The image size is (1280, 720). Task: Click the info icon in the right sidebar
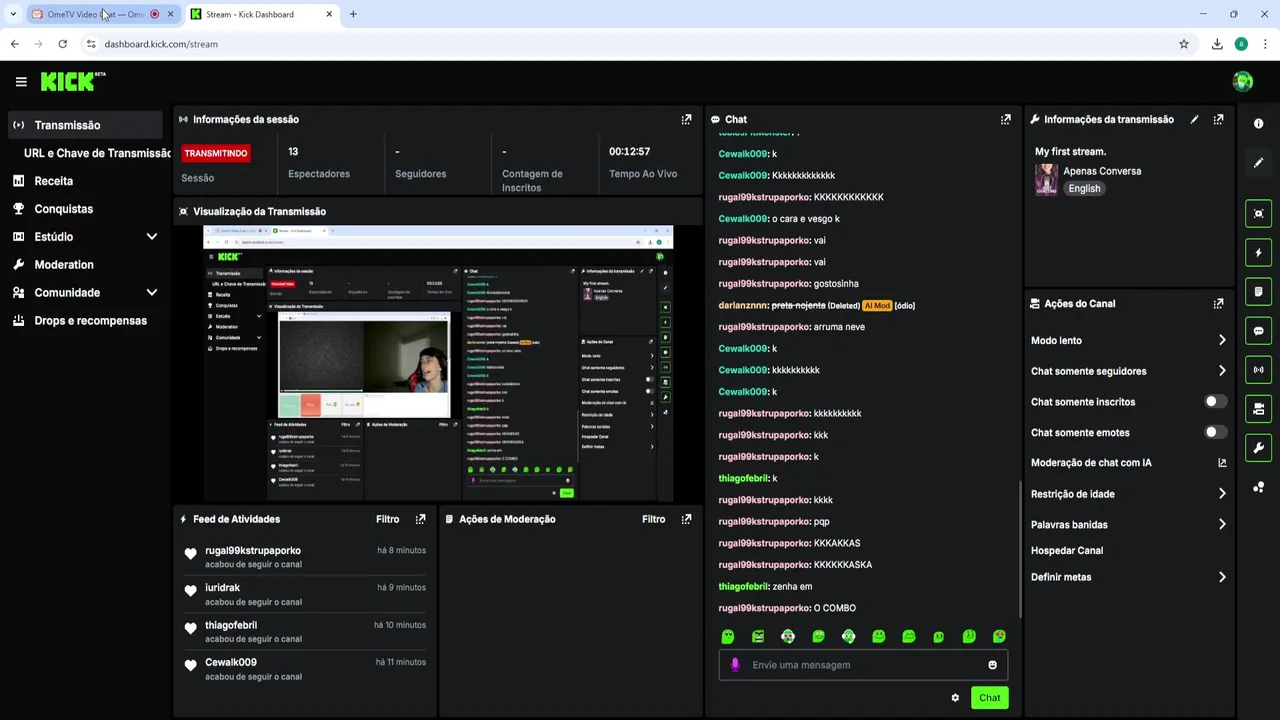1258,123
